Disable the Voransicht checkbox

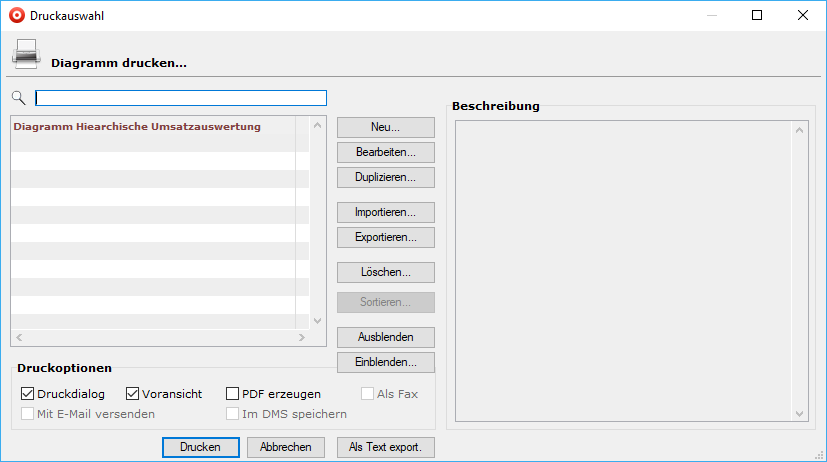pos(133,394)
